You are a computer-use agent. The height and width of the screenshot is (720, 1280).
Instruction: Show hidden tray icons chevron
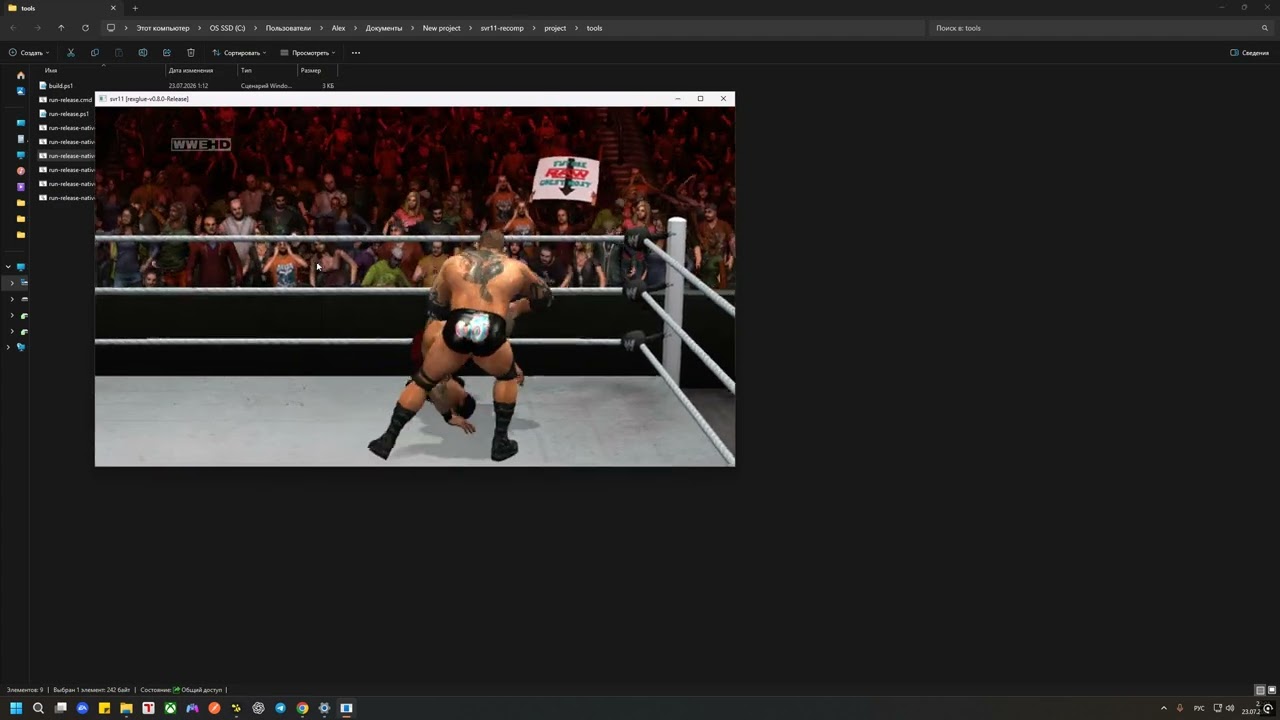(x=1163, y=708)
